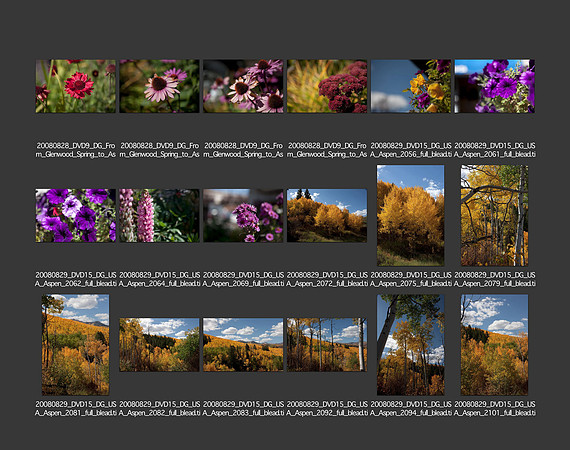Select the Aspen_2081 vertical hillside thumbnail
The height and width of the screenshot is (450, 570).
click(75, 345)
